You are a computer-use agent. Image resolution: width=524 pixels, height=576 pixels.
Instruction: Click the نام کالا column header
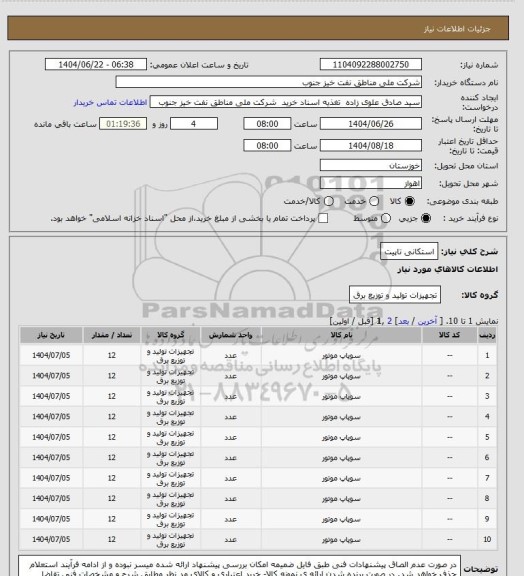[341, 335]
